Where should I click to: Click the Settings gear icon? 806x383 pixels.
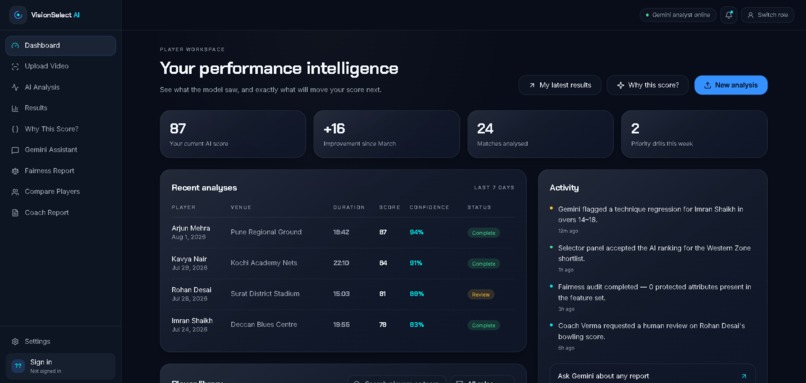click(x=15, y=341)
